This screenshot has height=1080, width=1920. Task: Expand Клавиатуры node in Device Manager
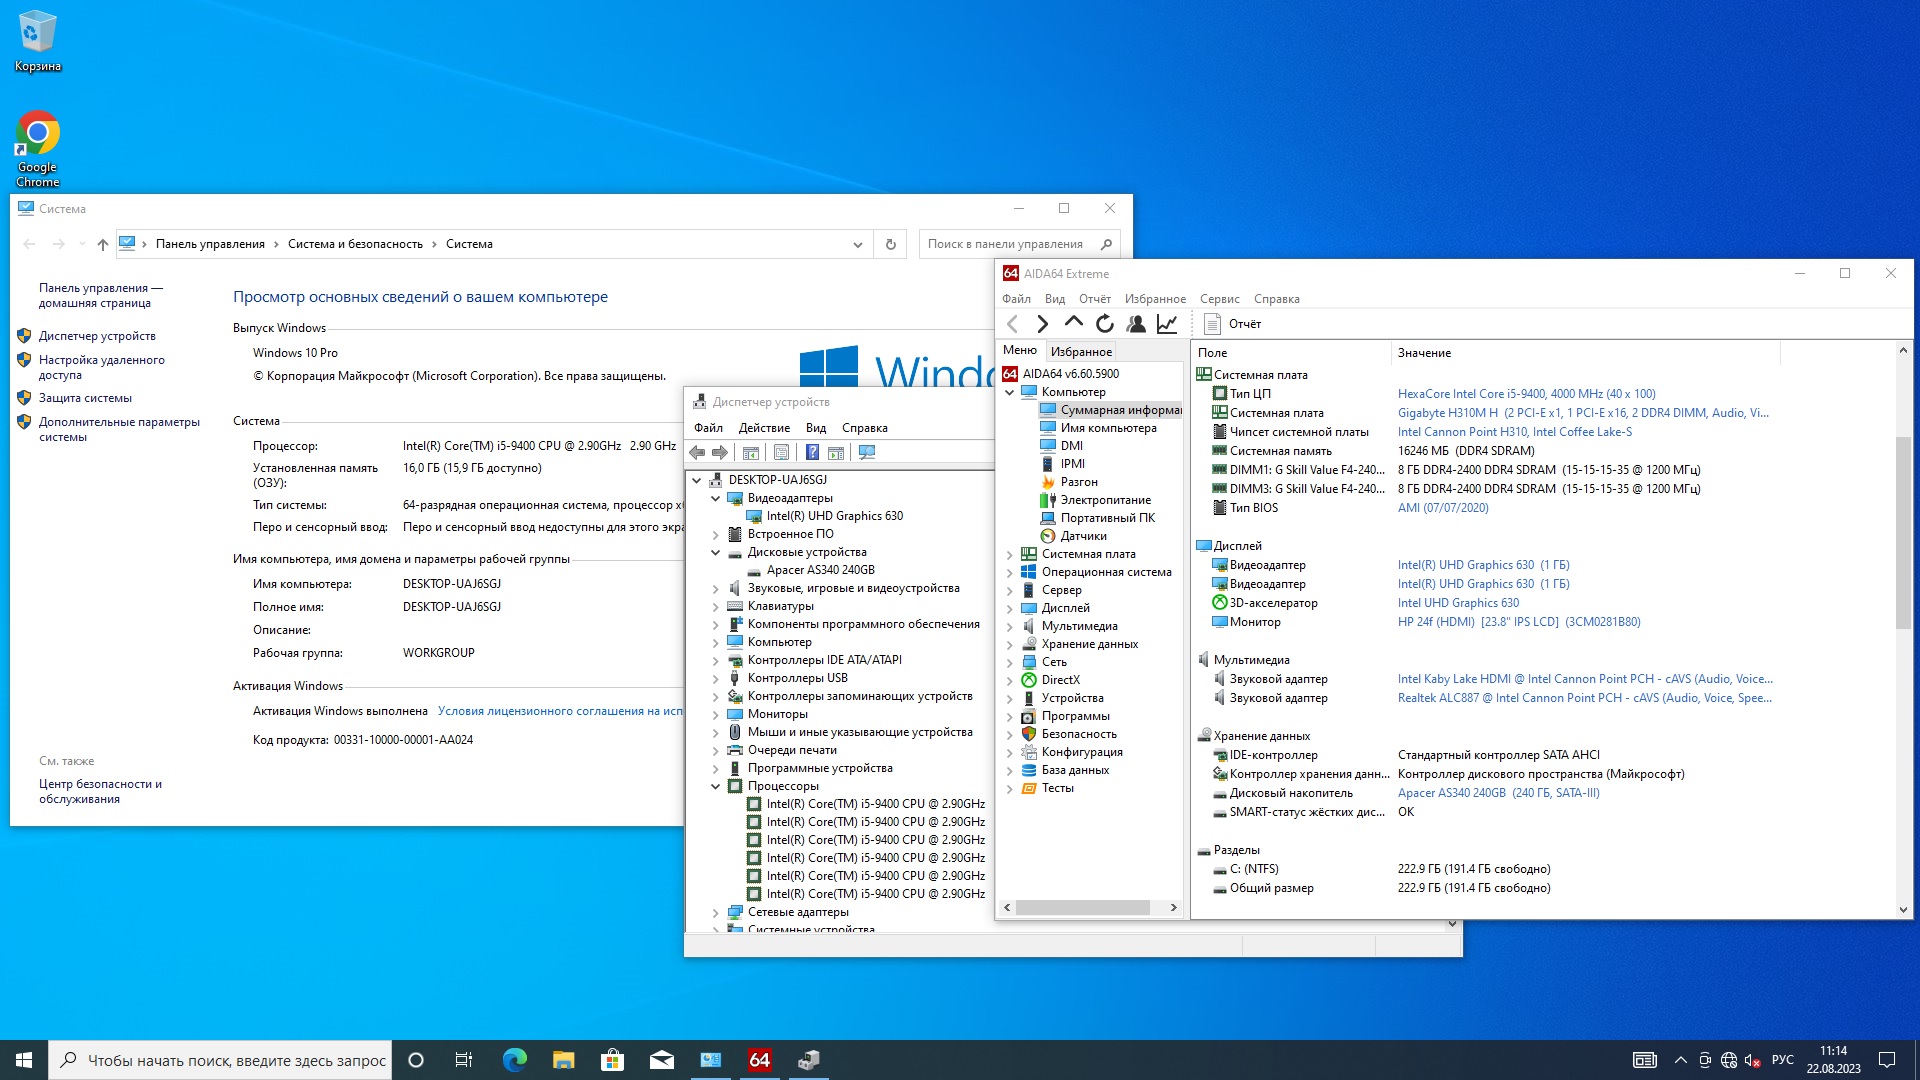tap(715, 606)
